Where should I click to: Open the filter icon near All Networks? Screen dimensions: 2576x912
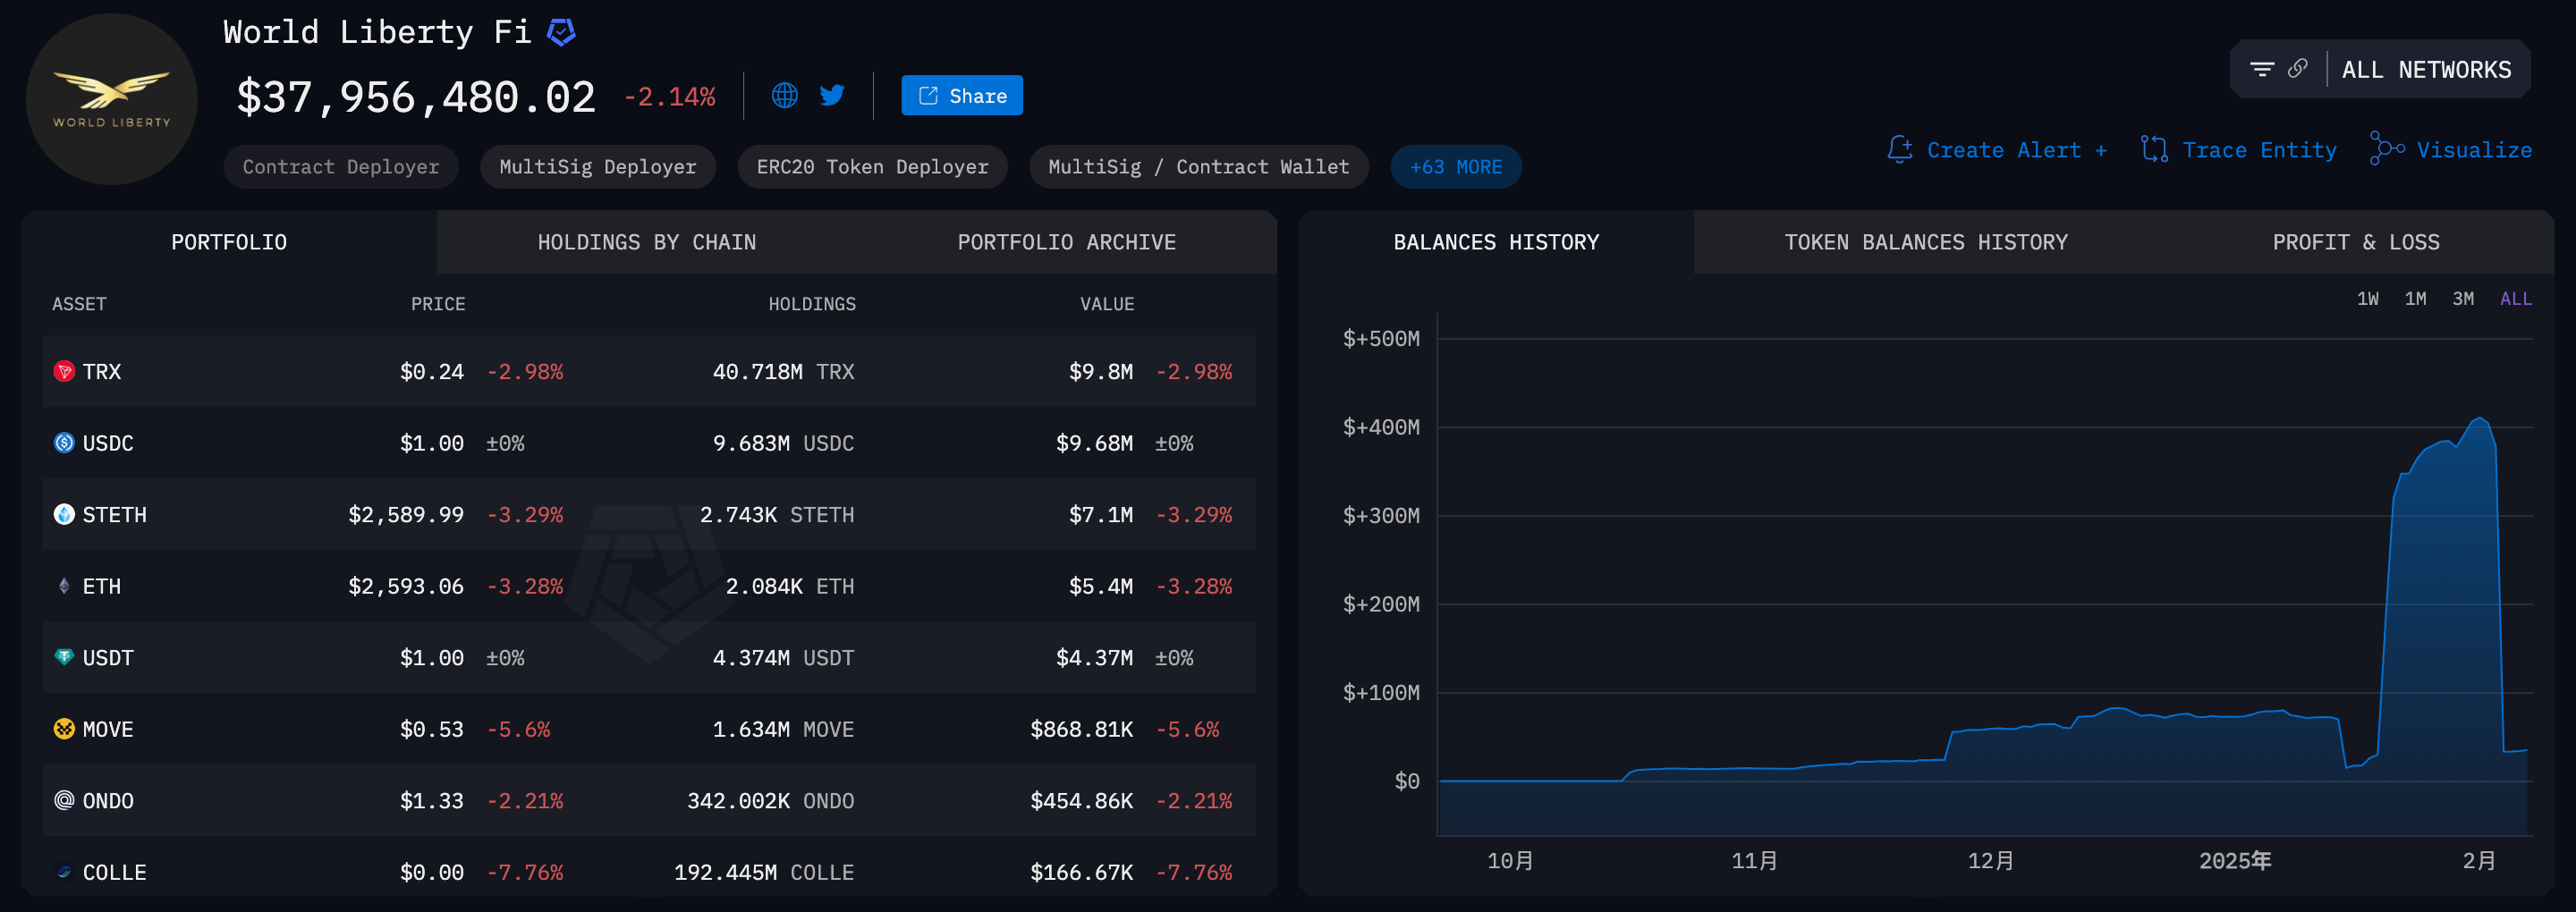point(2261,69)
